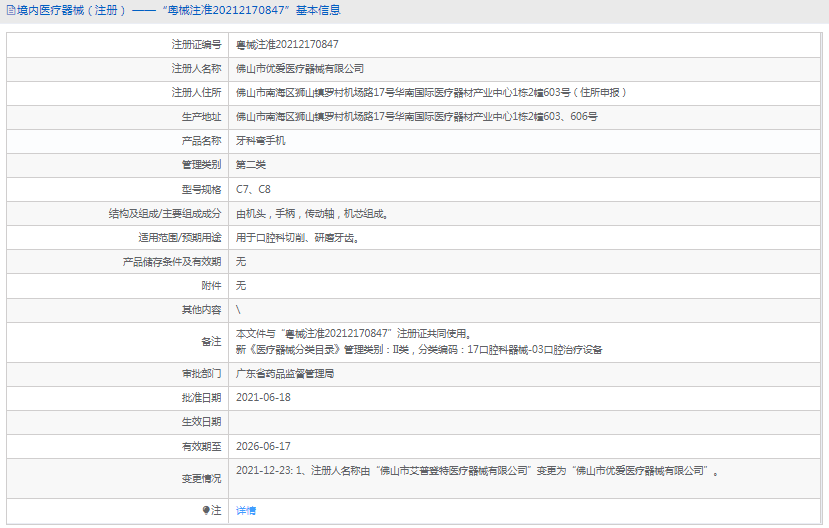Screen dimensions: 829x528
Task: Click the 批准日期 label
Action: 201,398
